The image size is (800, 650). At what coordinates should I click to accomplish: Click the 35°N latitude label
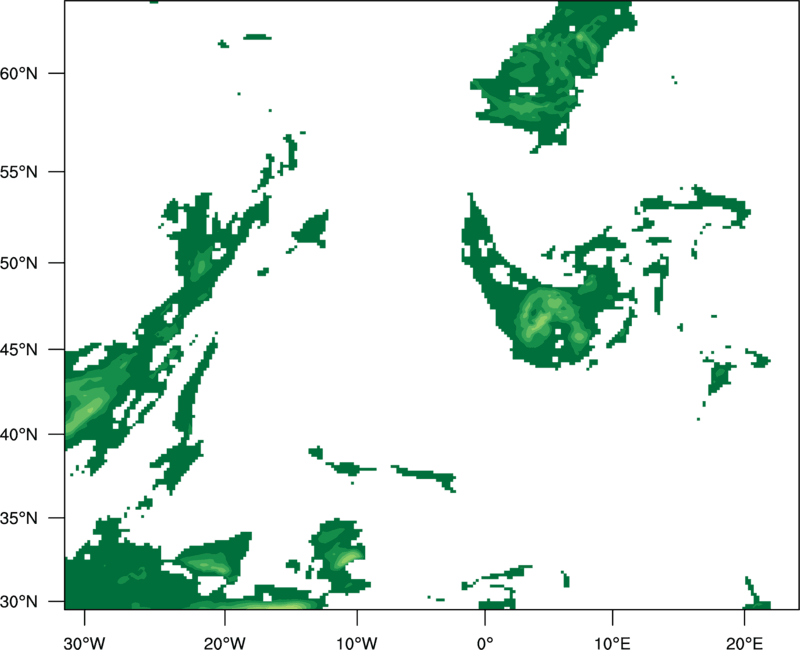click(x=19, y=518)
